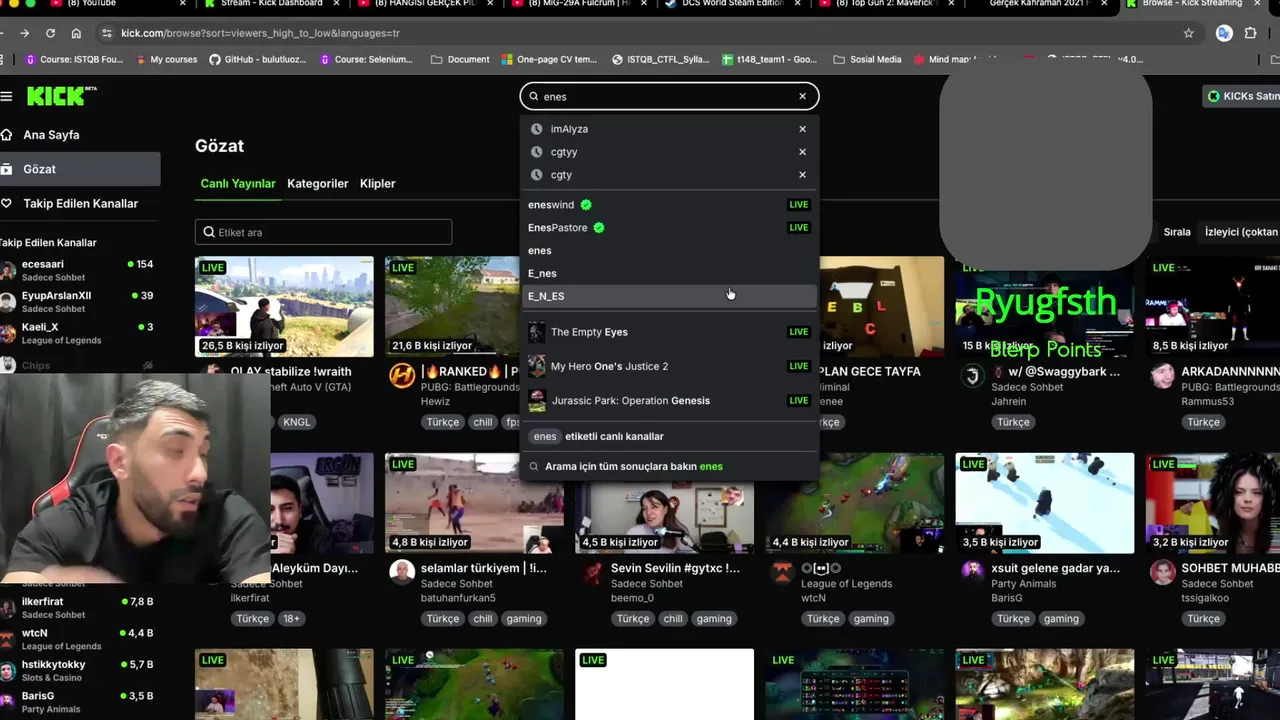Open SOHBET MUHABBET stream thumbnail
Viewport: 1280px width, 720px height.
click(1213, 503)
